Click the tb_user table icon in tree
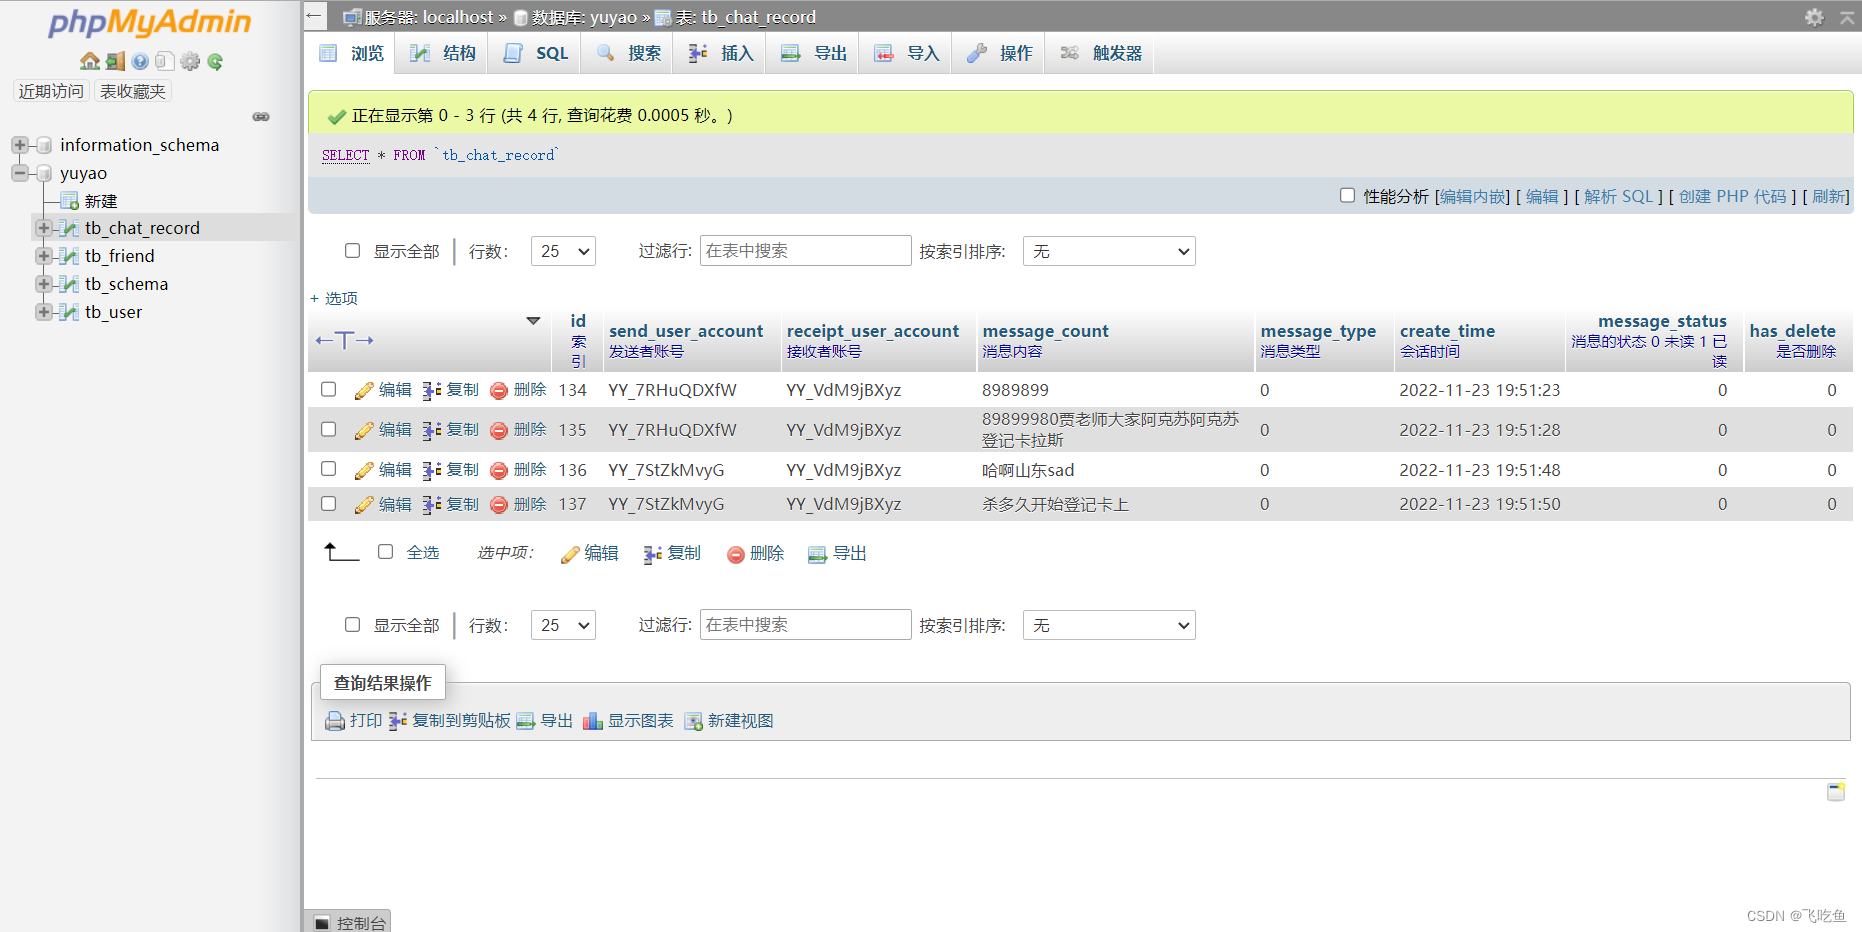The image size is (1862, 932). click(69, 312)
